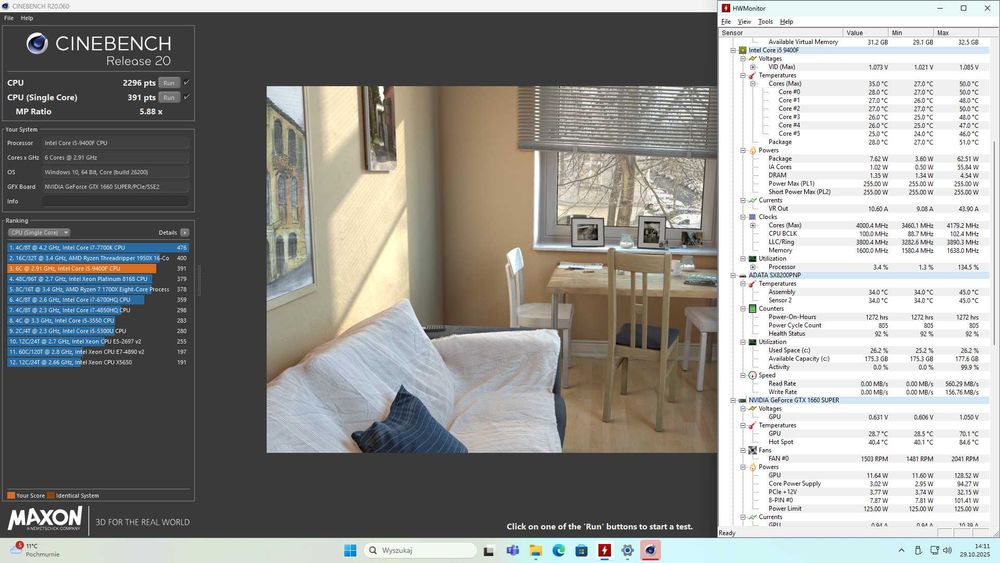Open the Windows Start menu
The width and height of the screenshot is (1000, 563).
click(350, 550)
